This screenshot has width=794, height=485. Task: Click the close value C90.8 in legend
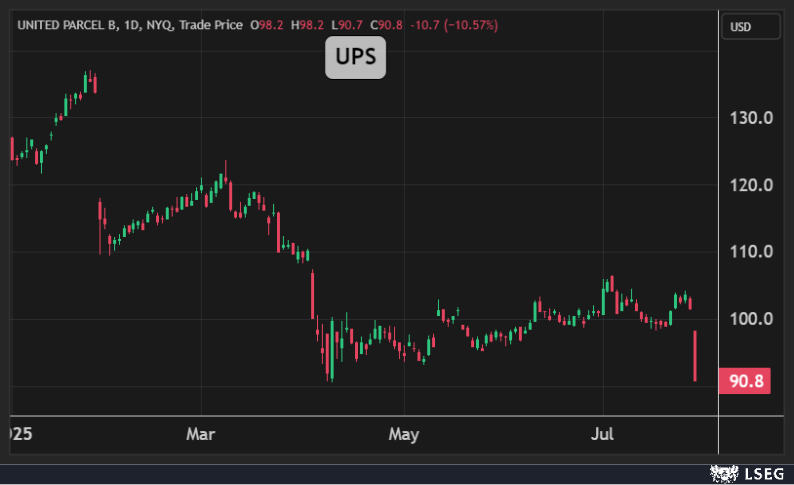(386, 24)
